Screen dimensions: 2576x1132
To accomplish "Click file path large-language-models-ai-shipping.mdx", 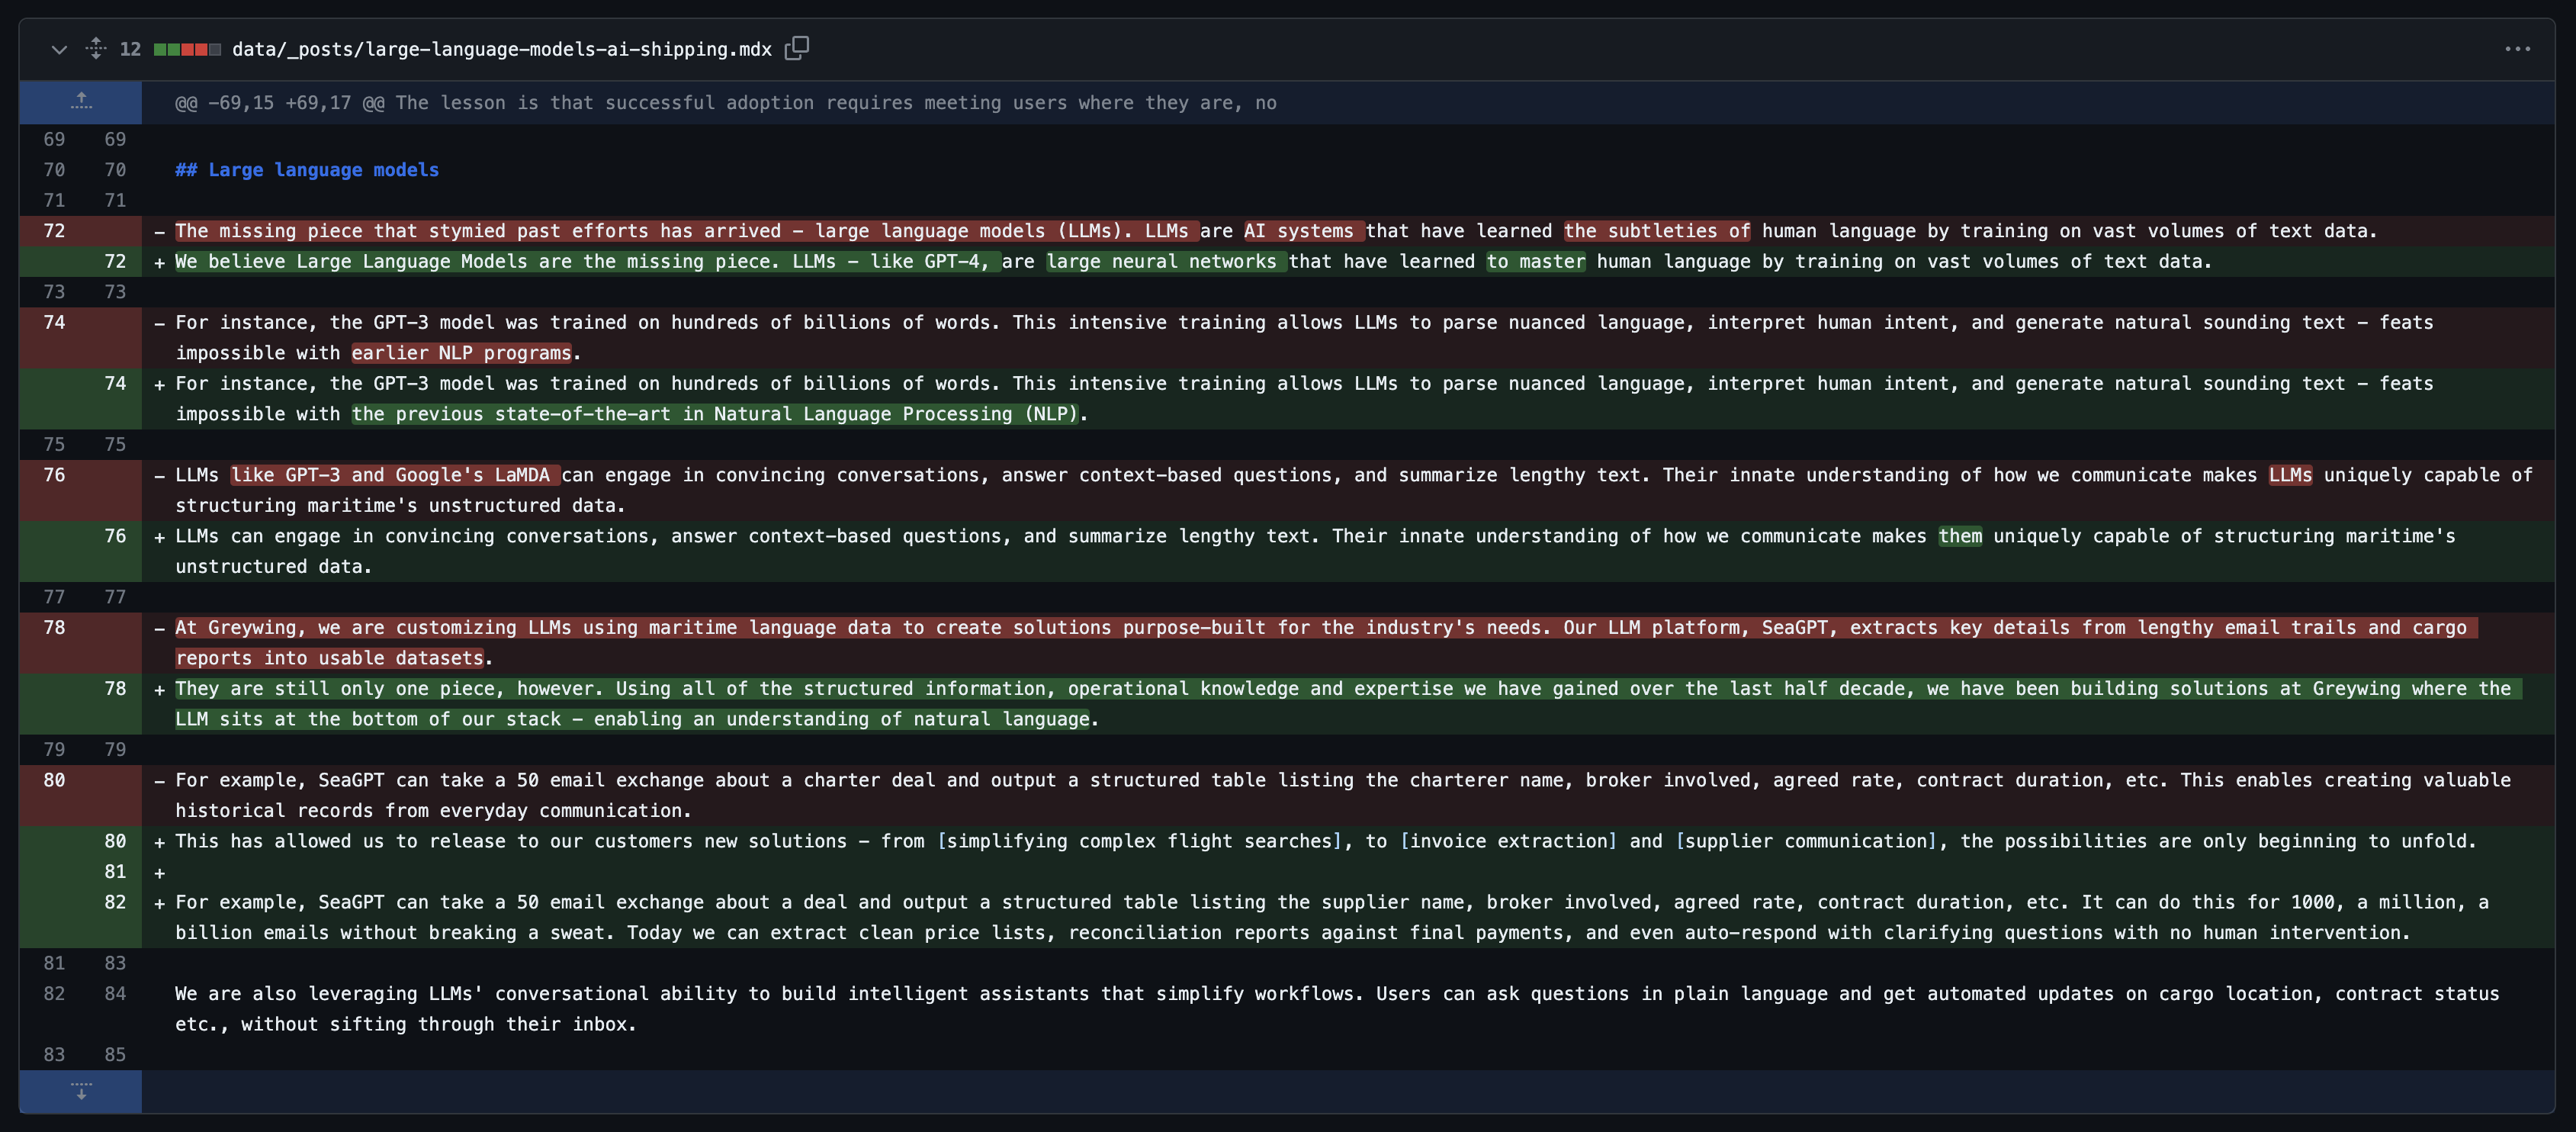I will point(502,49).
